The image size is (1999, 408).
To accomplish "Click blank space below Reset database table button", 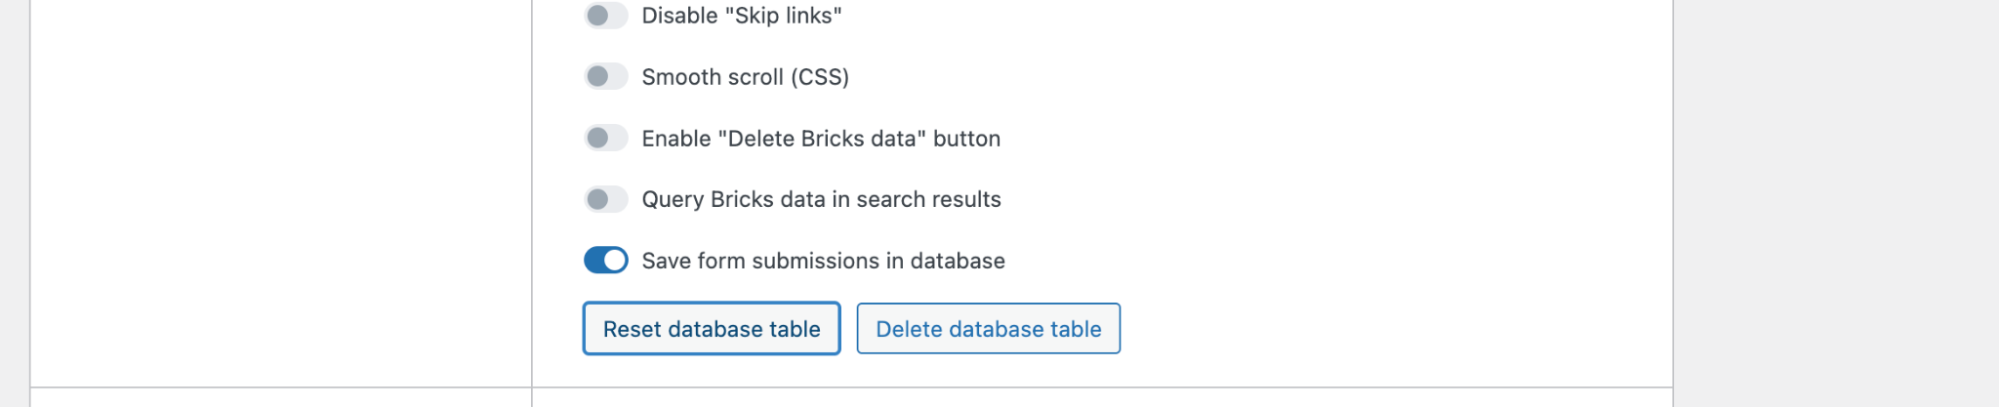I will [711, 371].
